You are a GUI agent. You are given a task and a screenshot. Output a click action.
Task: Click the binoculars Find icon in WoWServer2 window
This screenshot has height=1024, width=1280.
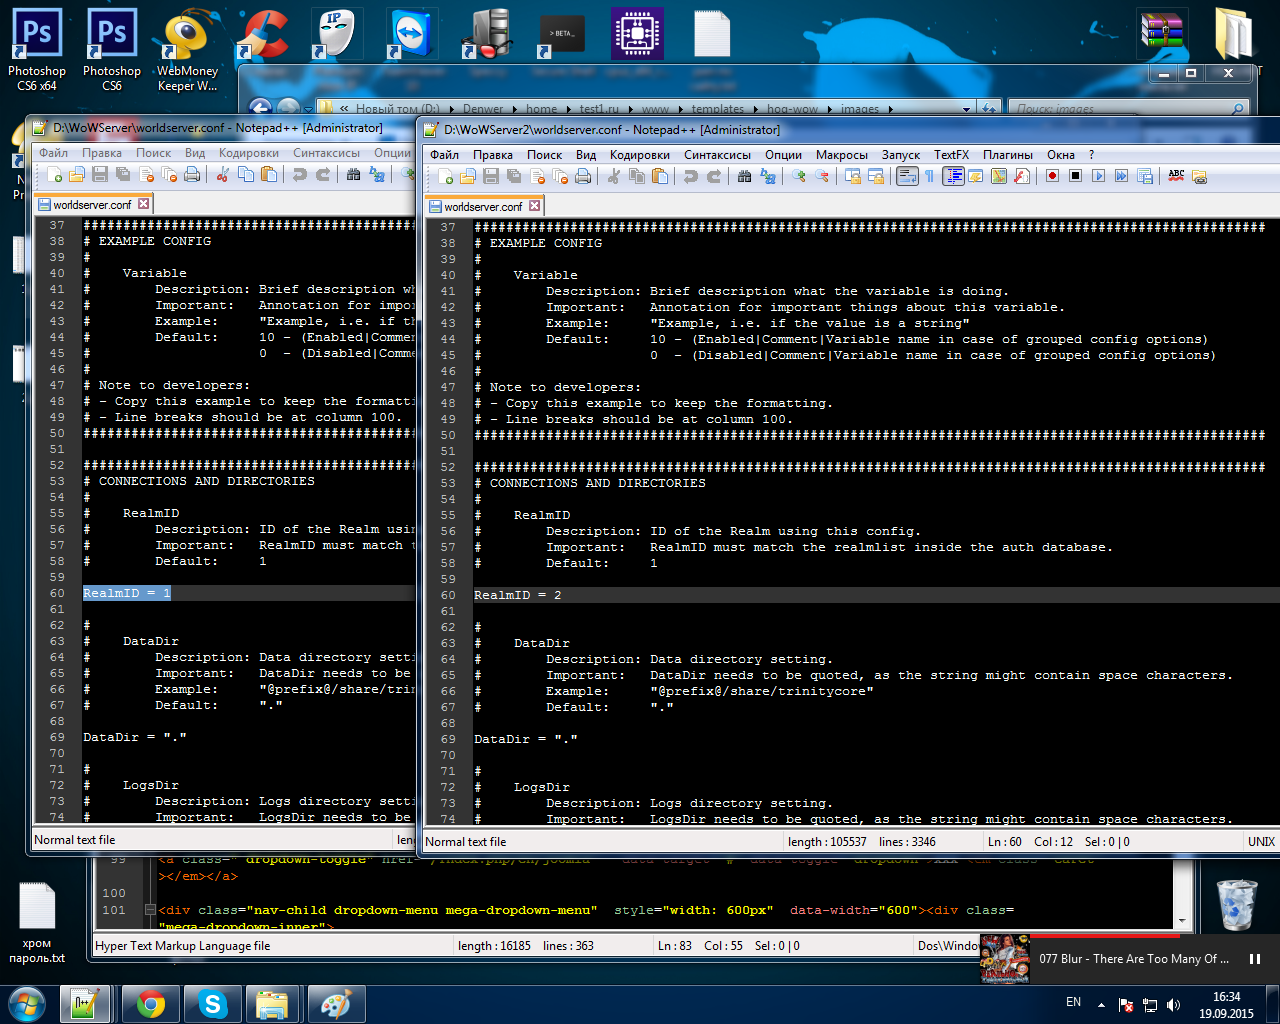(744, 176)
